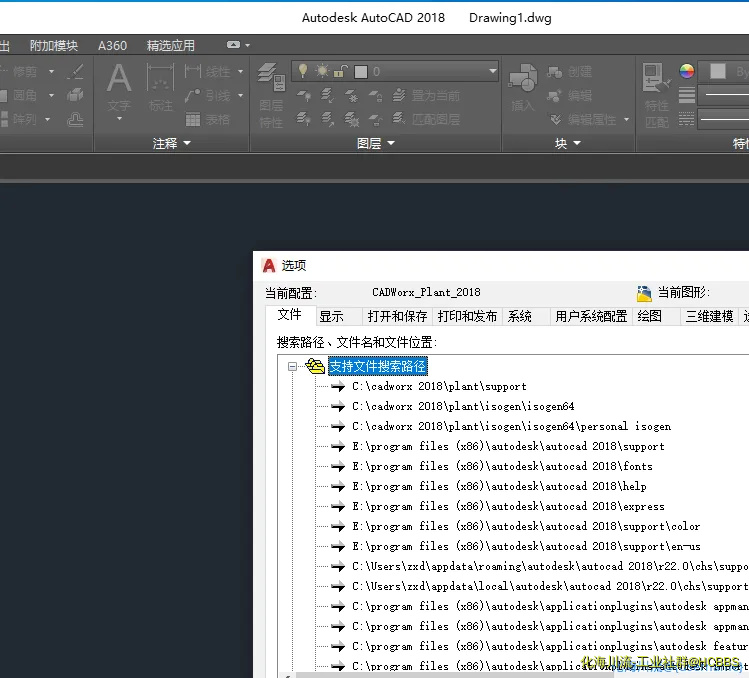The width and height of the screenshot is (749, 678).
Task: Open 图层特性 layer properties manager
Action: click(x=271, y=78)
